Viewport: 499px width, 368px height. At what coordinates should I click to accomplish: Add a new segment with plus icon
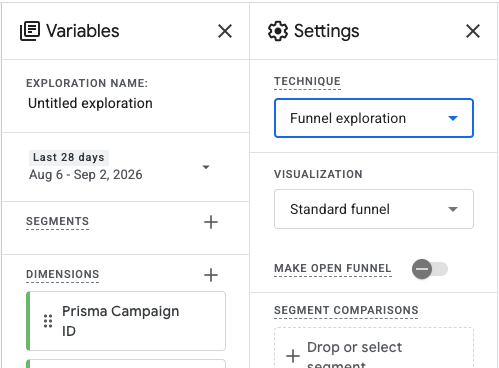click(x=211, y=222)
